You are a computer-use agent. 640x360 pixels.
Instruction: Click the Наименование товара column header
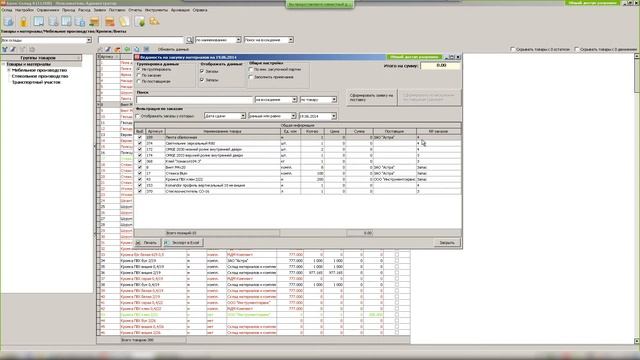point(222,131)
